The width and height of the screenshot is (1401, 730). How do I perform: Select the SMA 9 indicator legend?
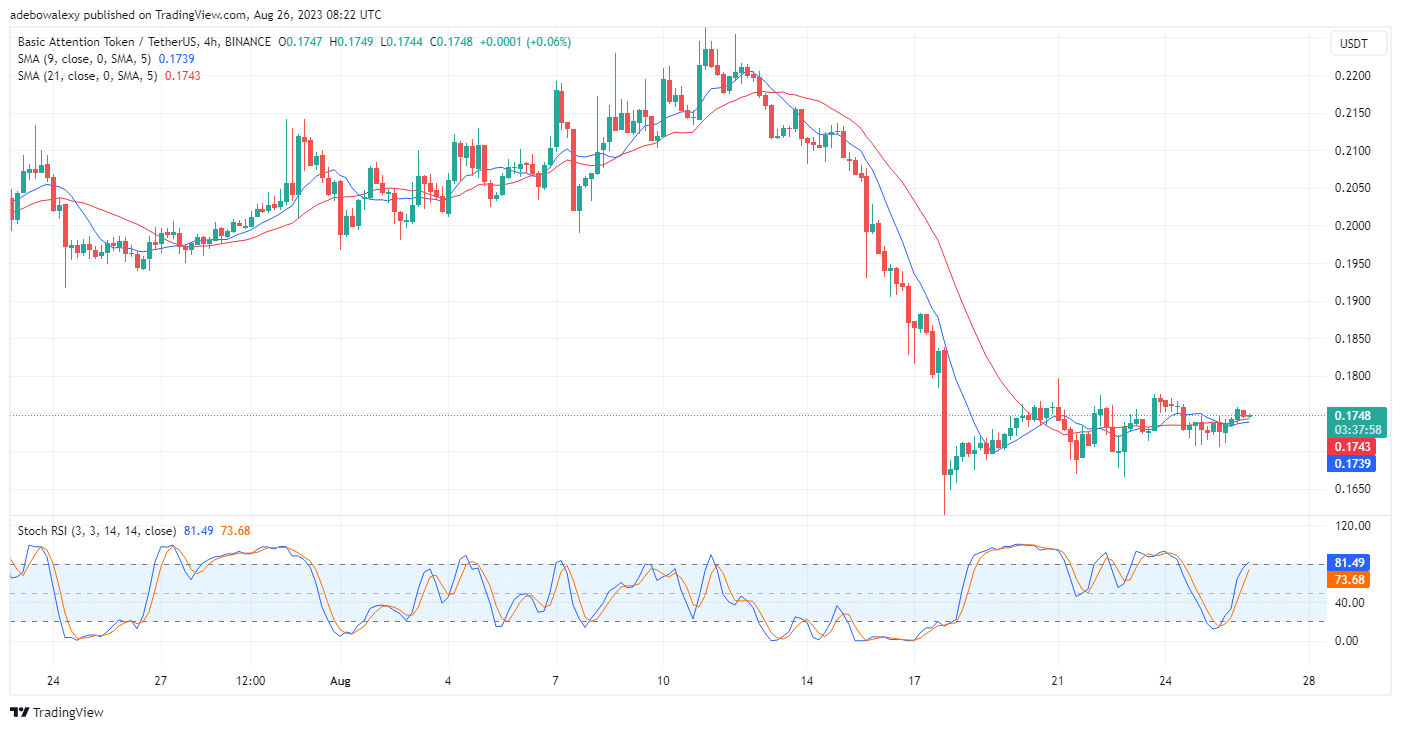[x=86, y=59]
